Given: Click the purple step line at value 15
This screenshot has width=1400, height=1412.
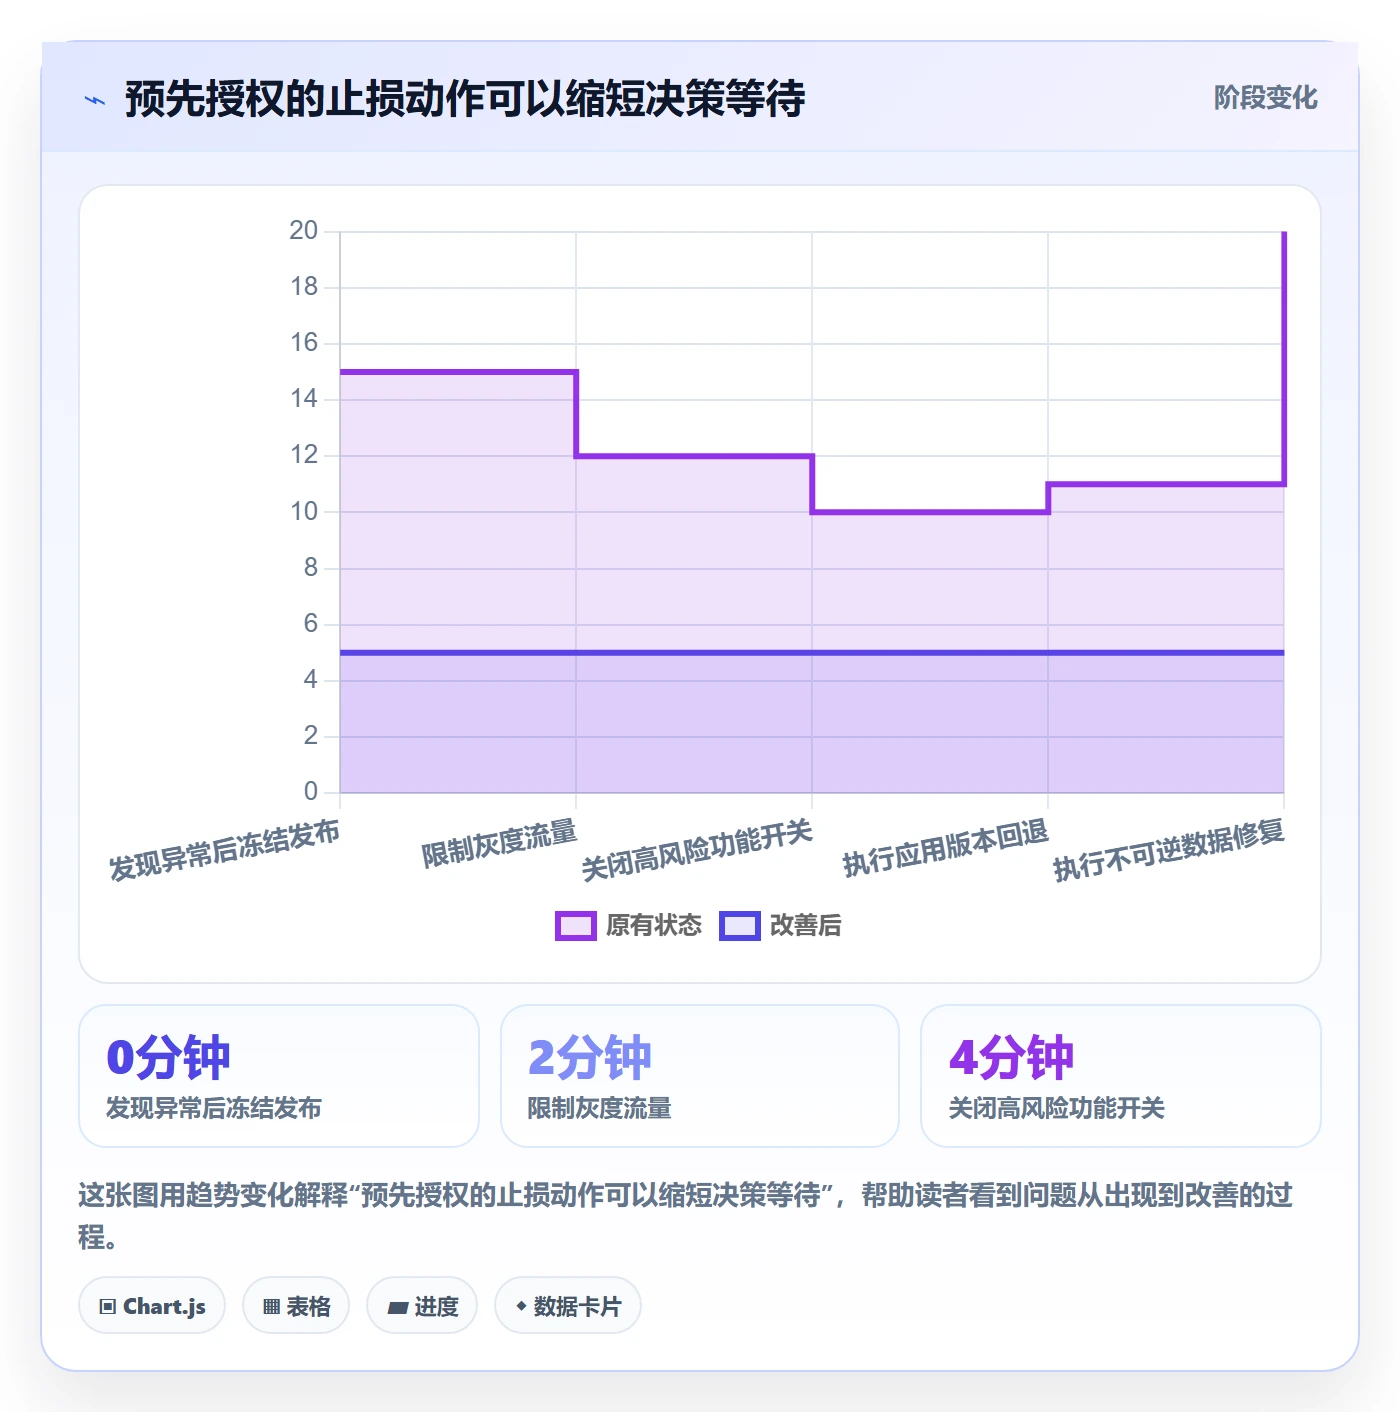Looking at the screenshot, I should [x=458, y=372].
